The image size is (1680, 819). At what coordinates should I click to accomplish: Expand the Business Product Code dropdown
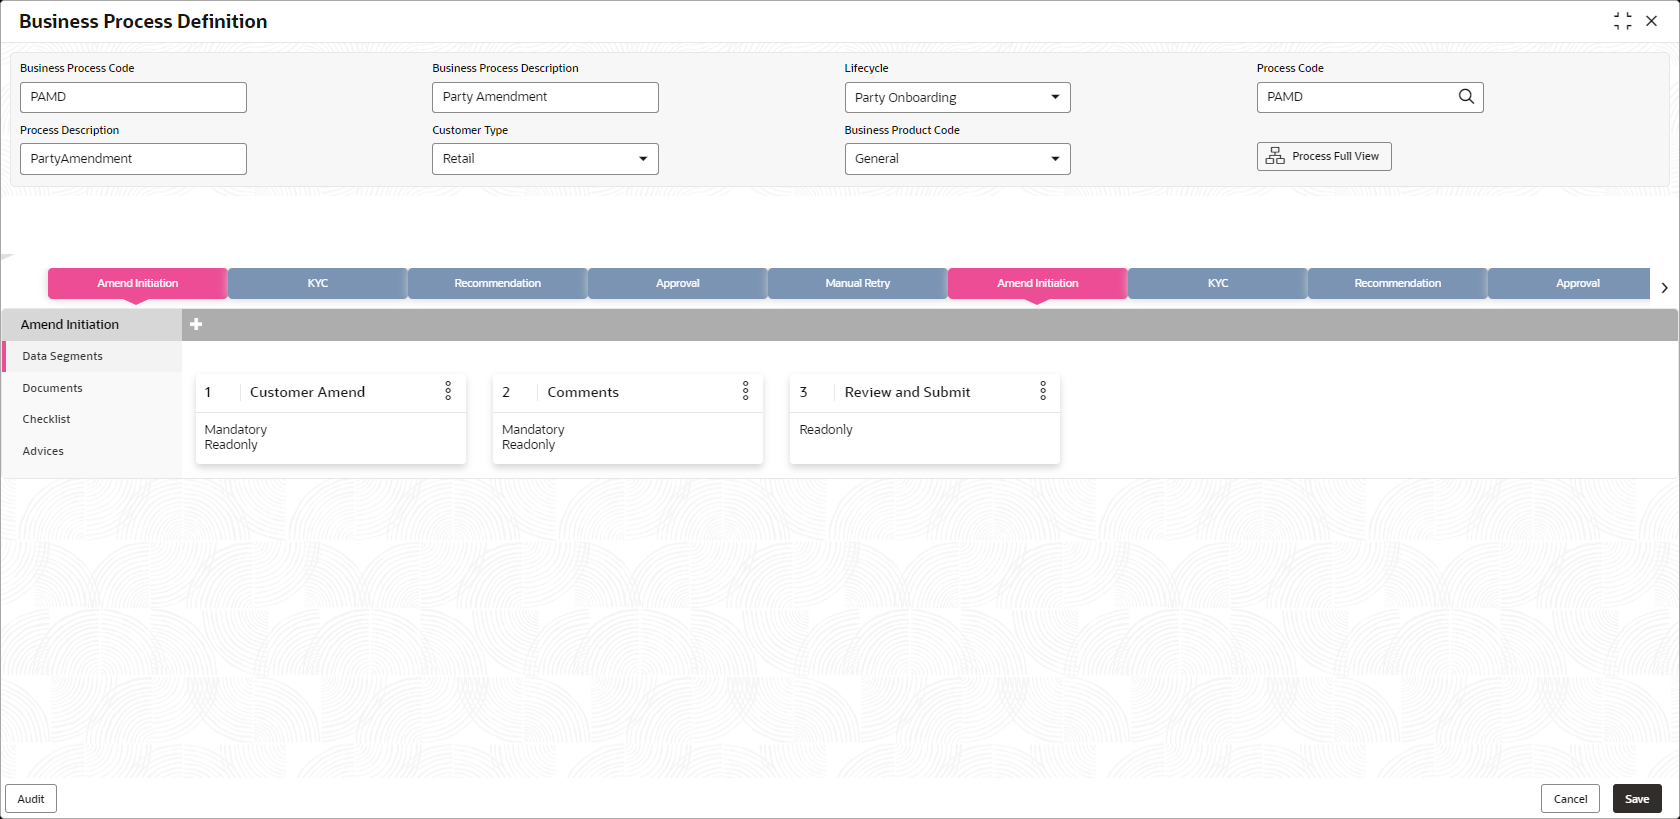tap(957, 159)
